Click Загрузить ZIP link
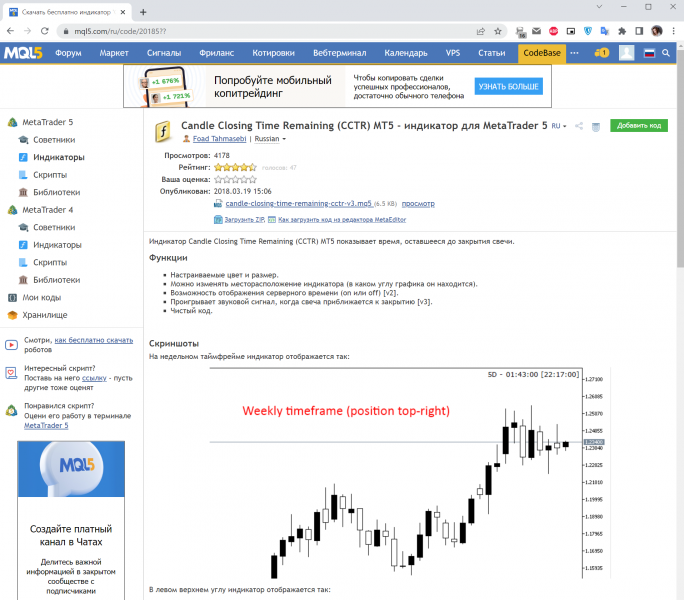The image size is (684, 600). click(x=244, y=219)
